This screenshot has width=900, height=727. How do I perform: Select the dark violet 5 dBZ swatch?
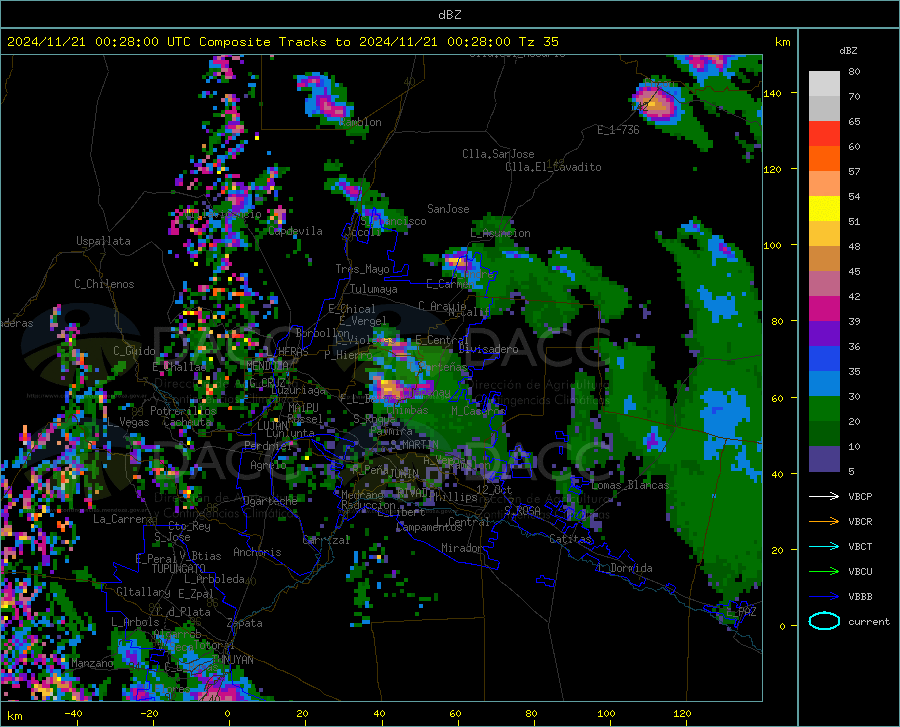824,459
